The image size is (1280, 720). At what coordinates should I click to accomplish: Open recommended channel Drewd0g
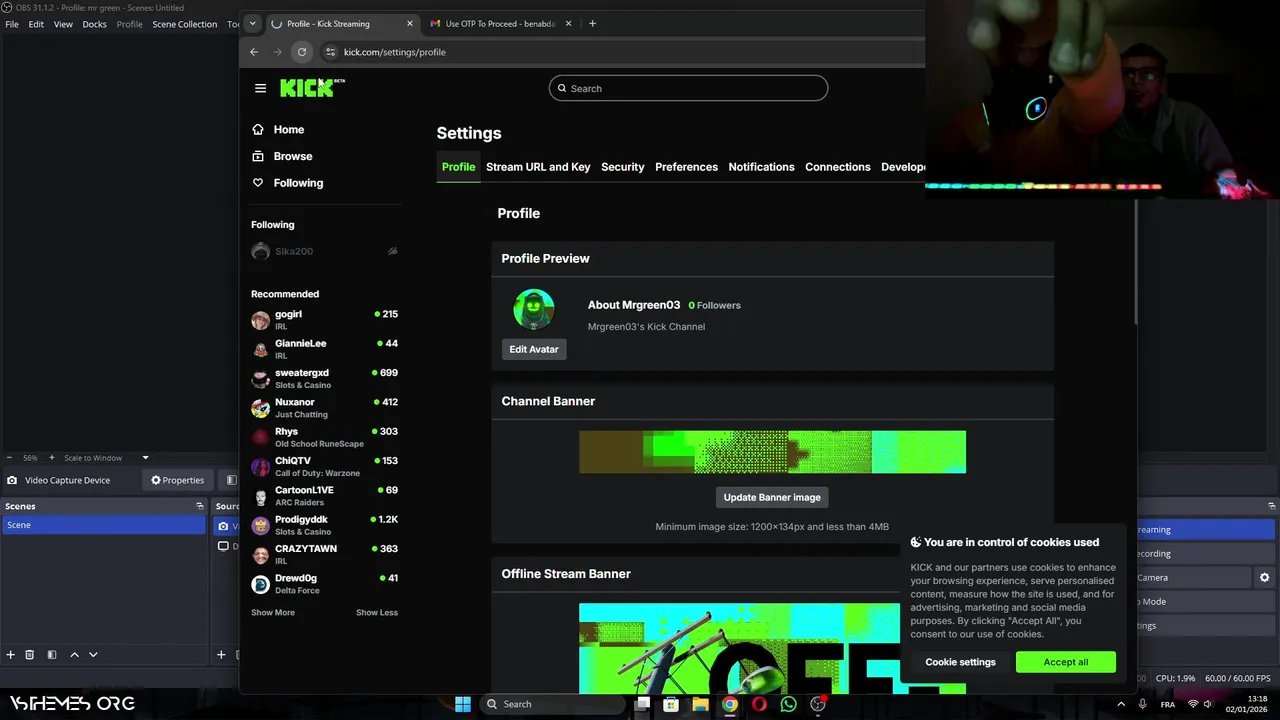point(325,584)
